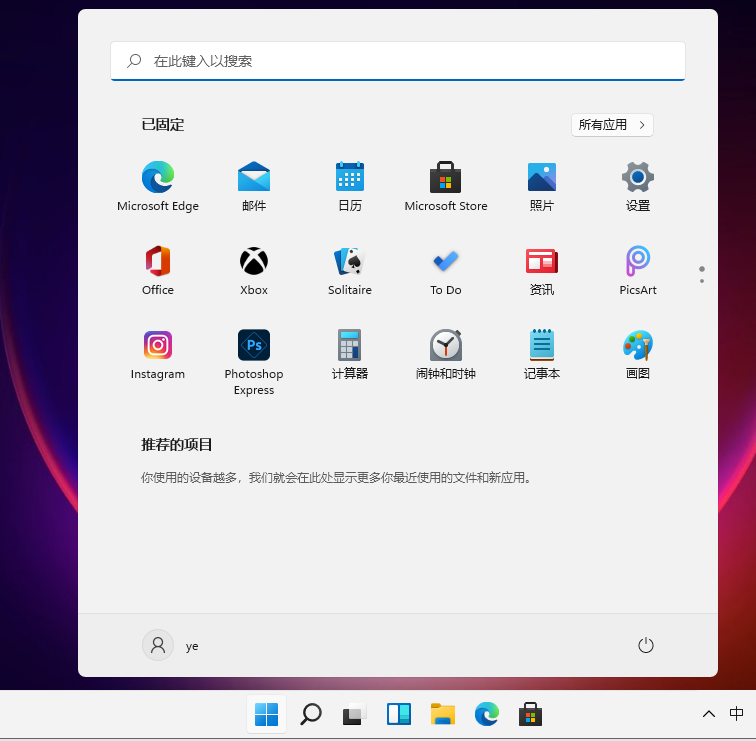This screenshot has width=756, height=741.
Task: Click the power button
Action: (646, 646)
